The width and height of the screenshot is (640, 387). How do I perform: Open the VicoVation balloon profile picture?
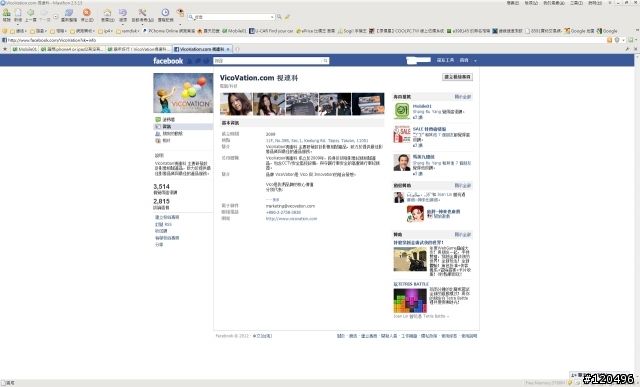pyautogui.click(x=183, y=93)
